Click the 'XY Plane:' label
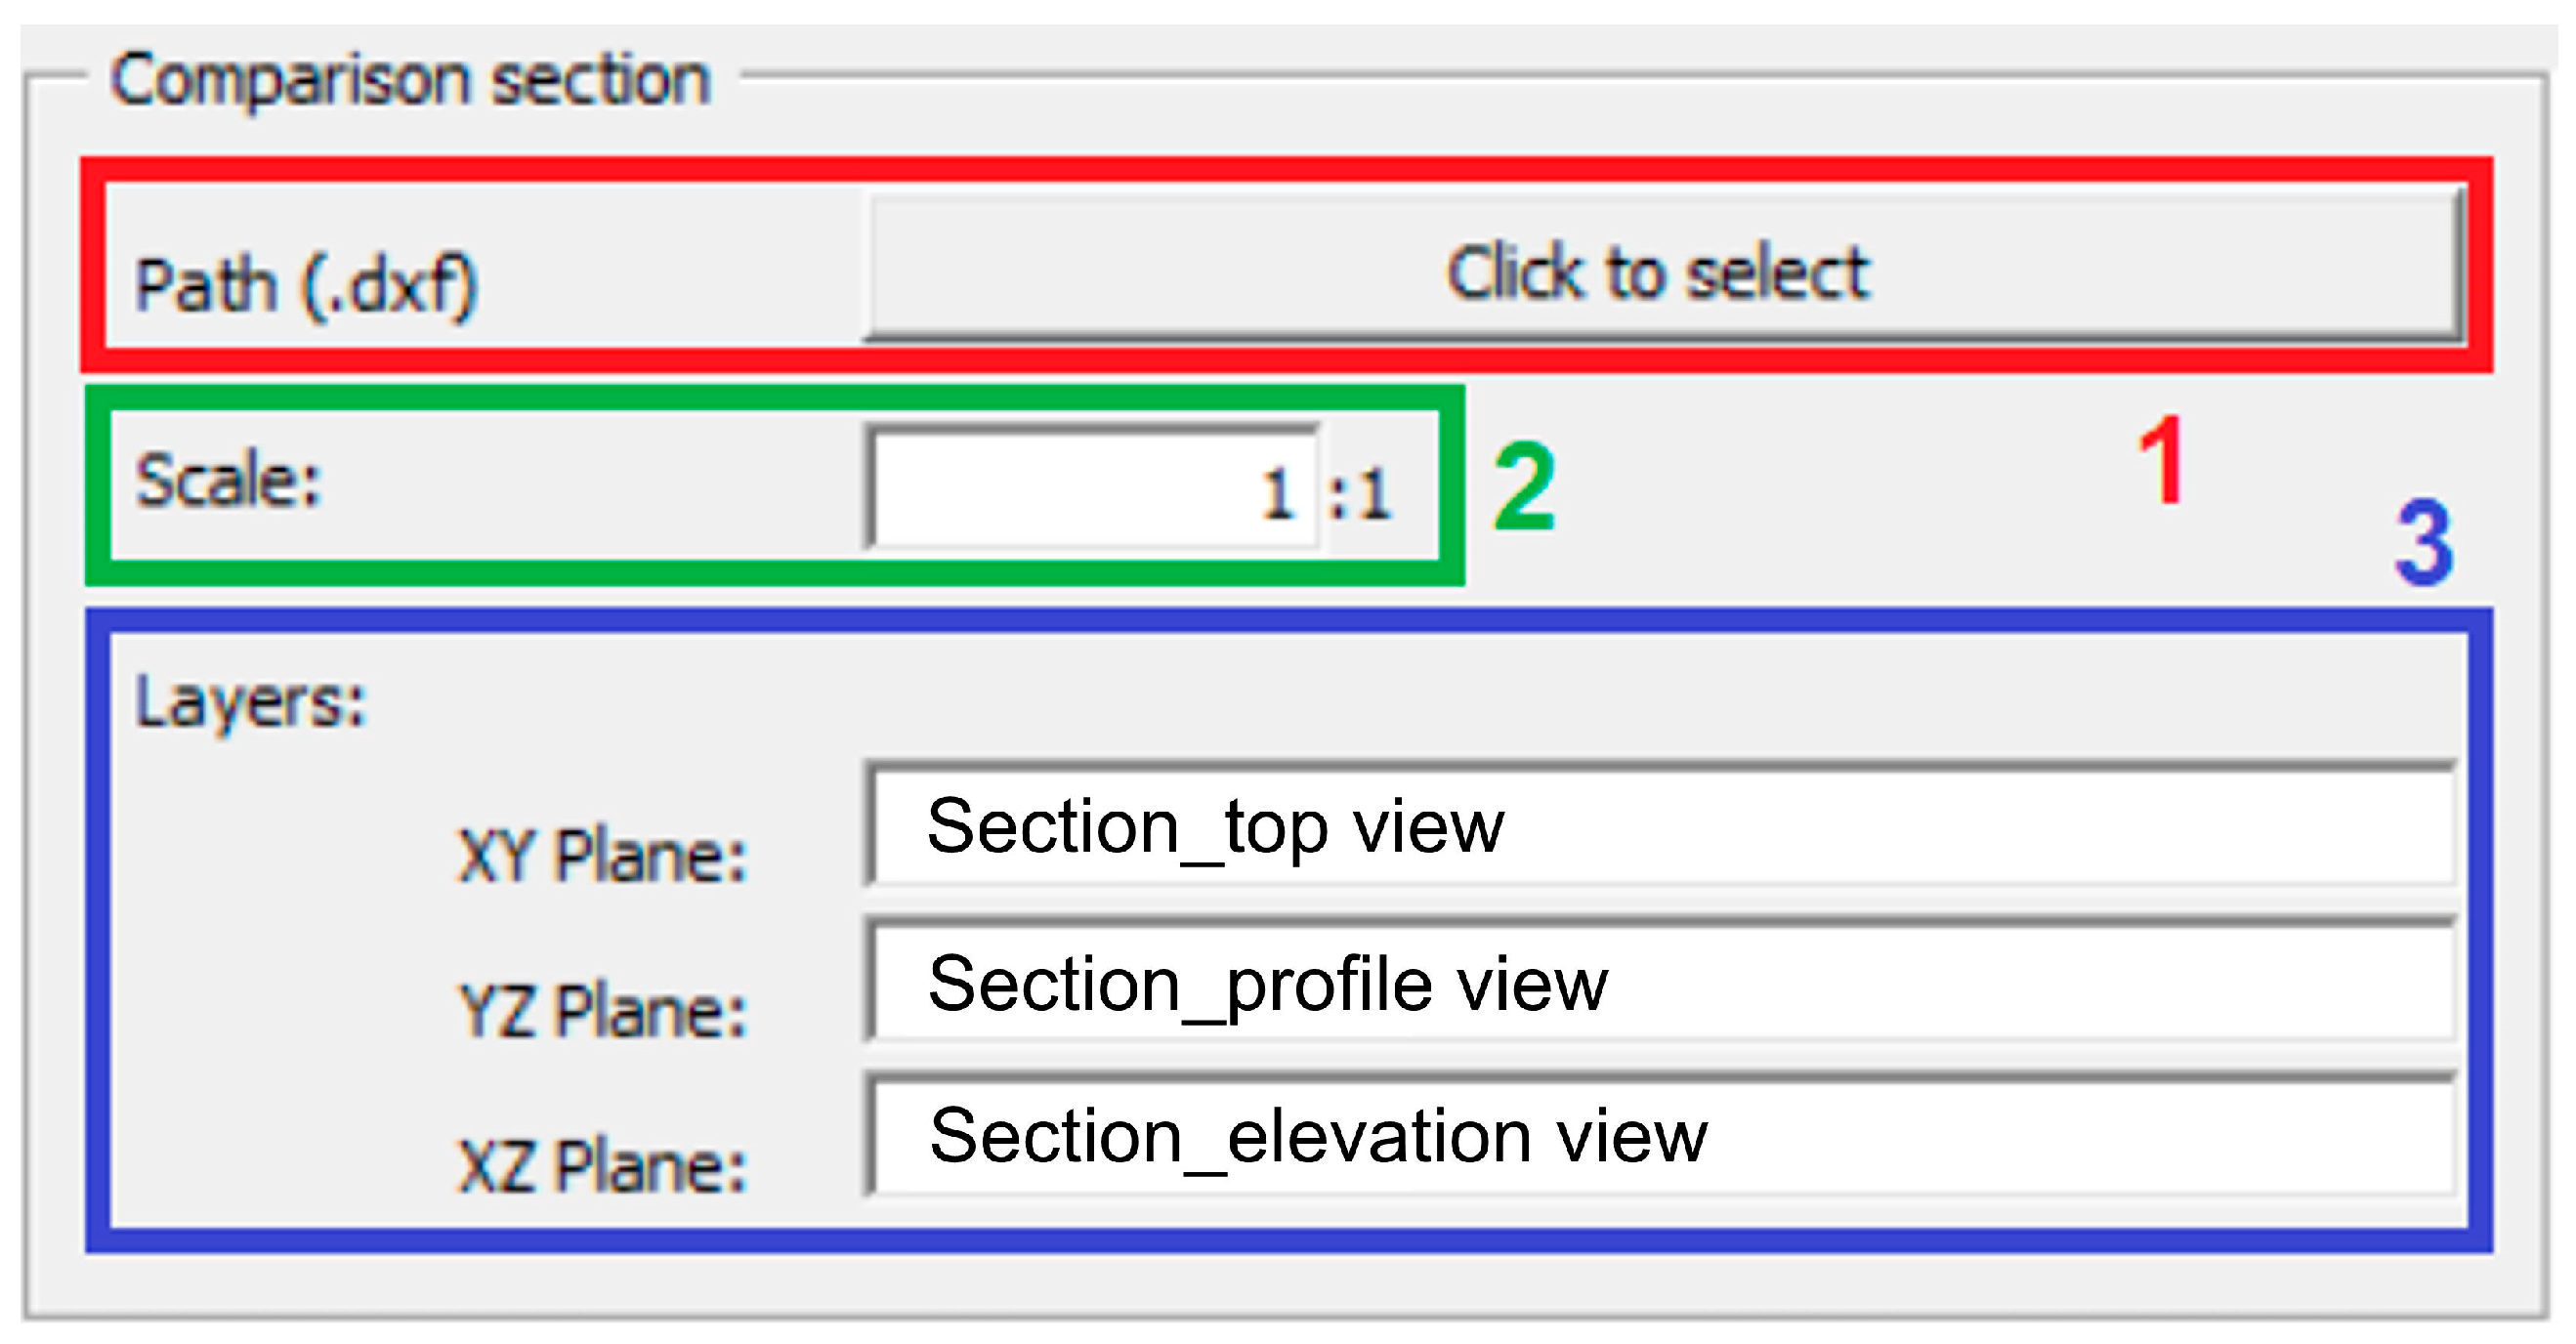The width and height of the screenshot is (2576, 1344). click(602, 857)
